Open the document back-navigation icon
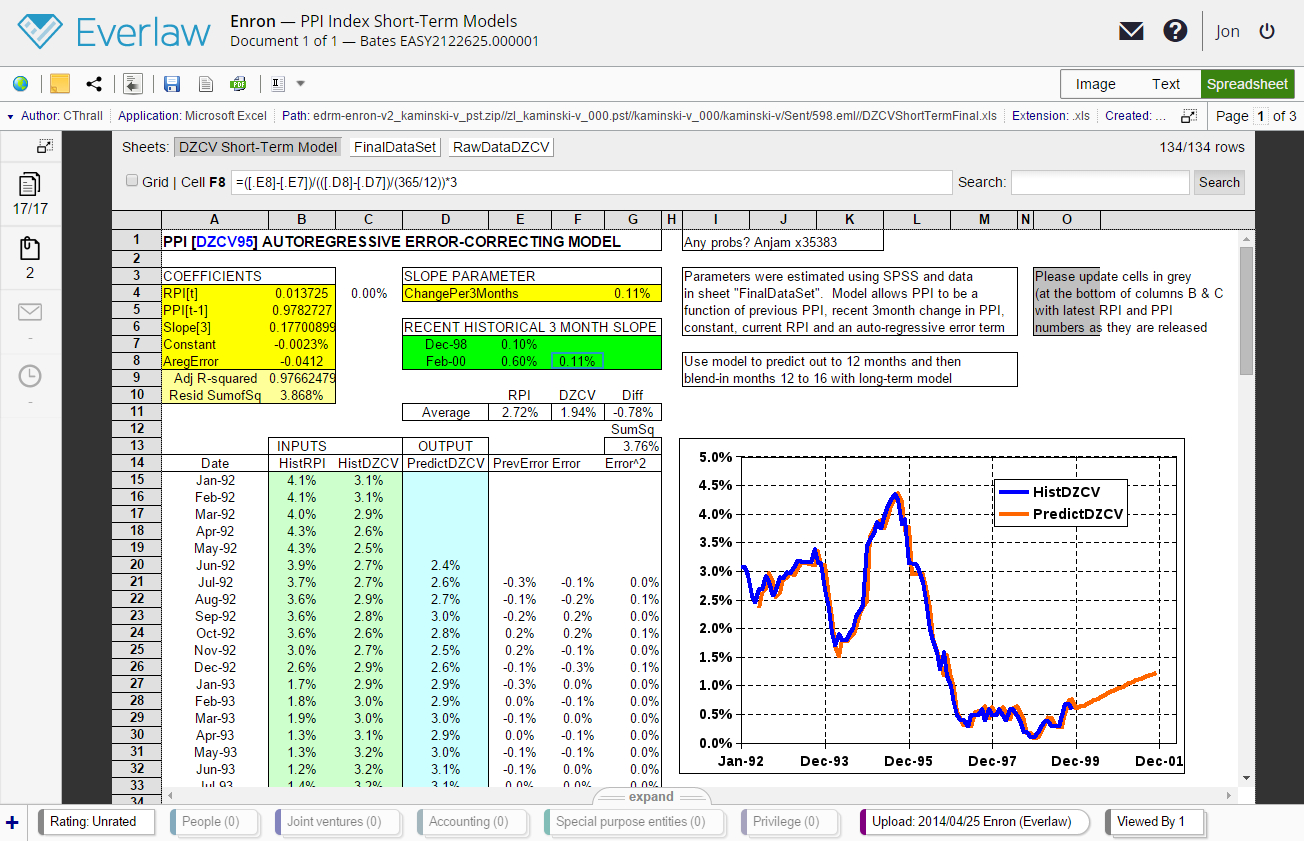 coord(132,83)
